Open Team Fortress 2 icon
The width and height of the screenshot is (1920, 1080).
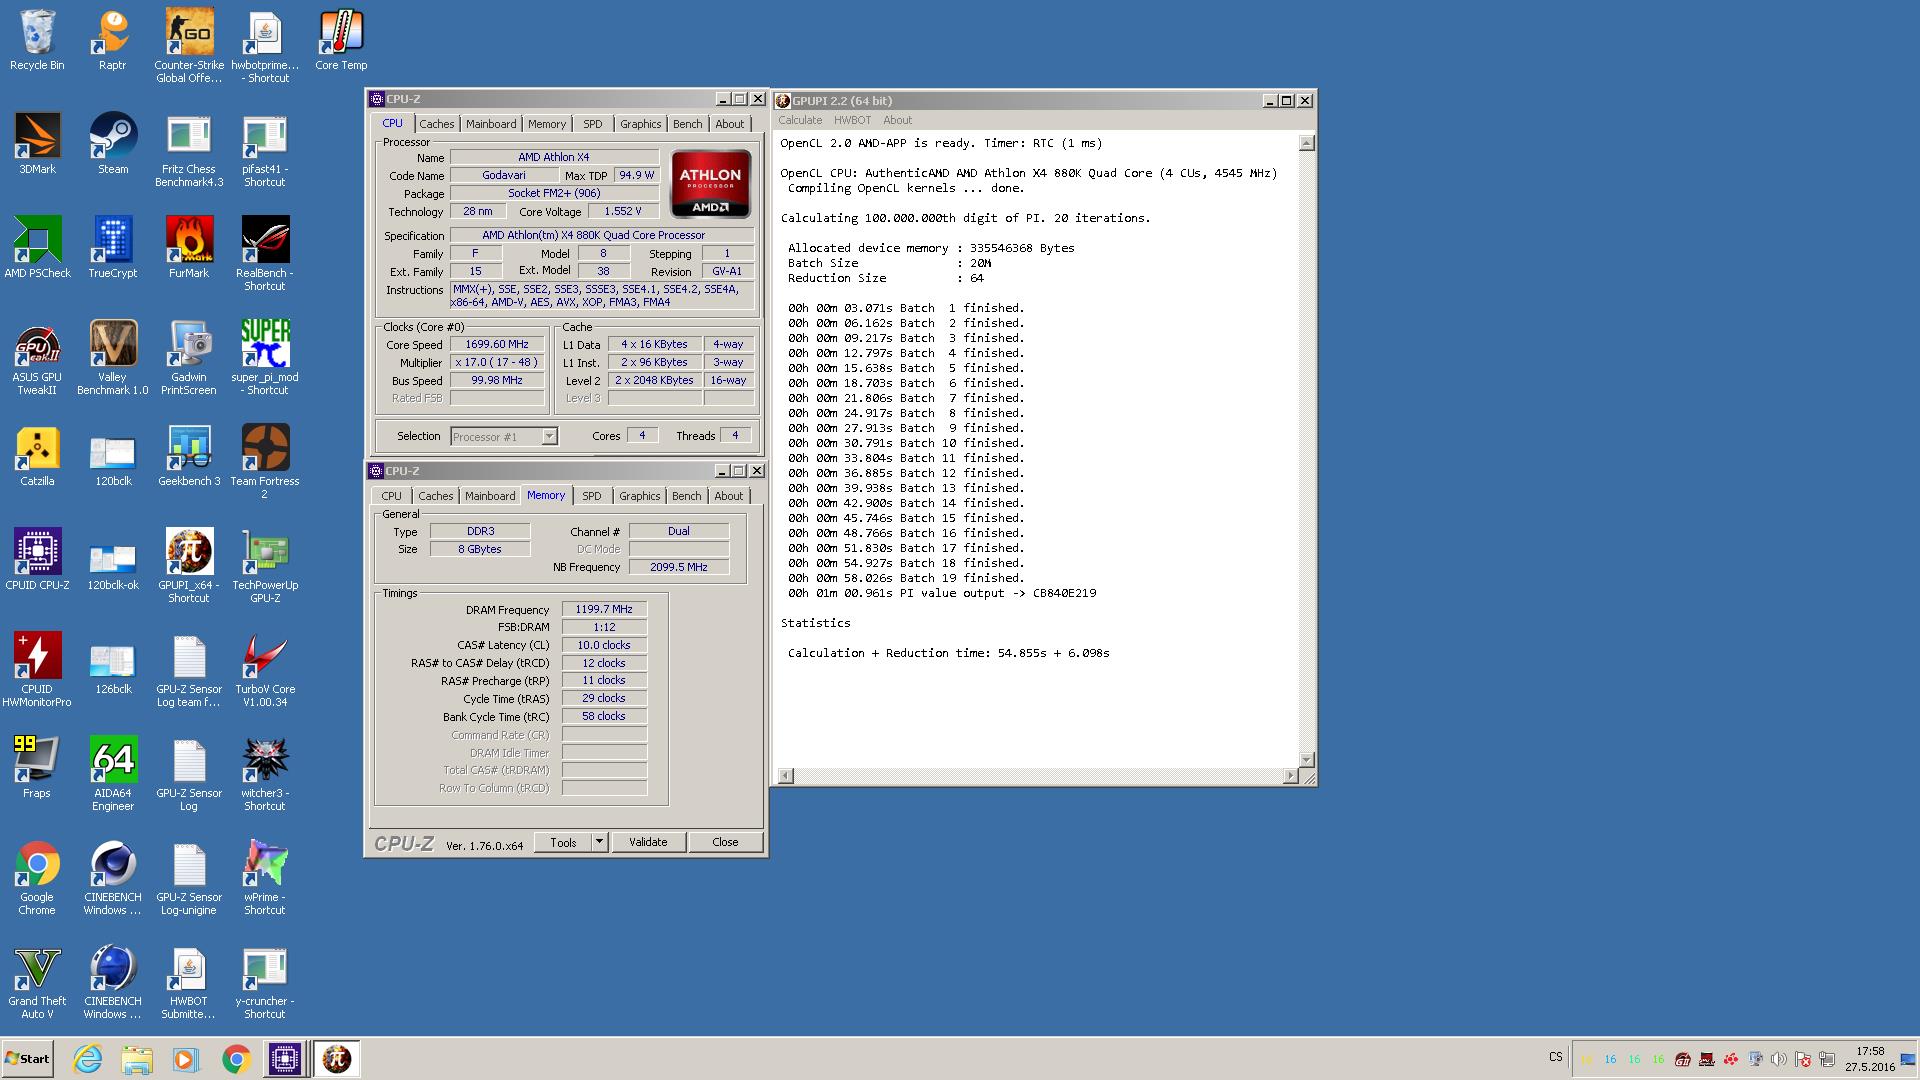(265, 462)
